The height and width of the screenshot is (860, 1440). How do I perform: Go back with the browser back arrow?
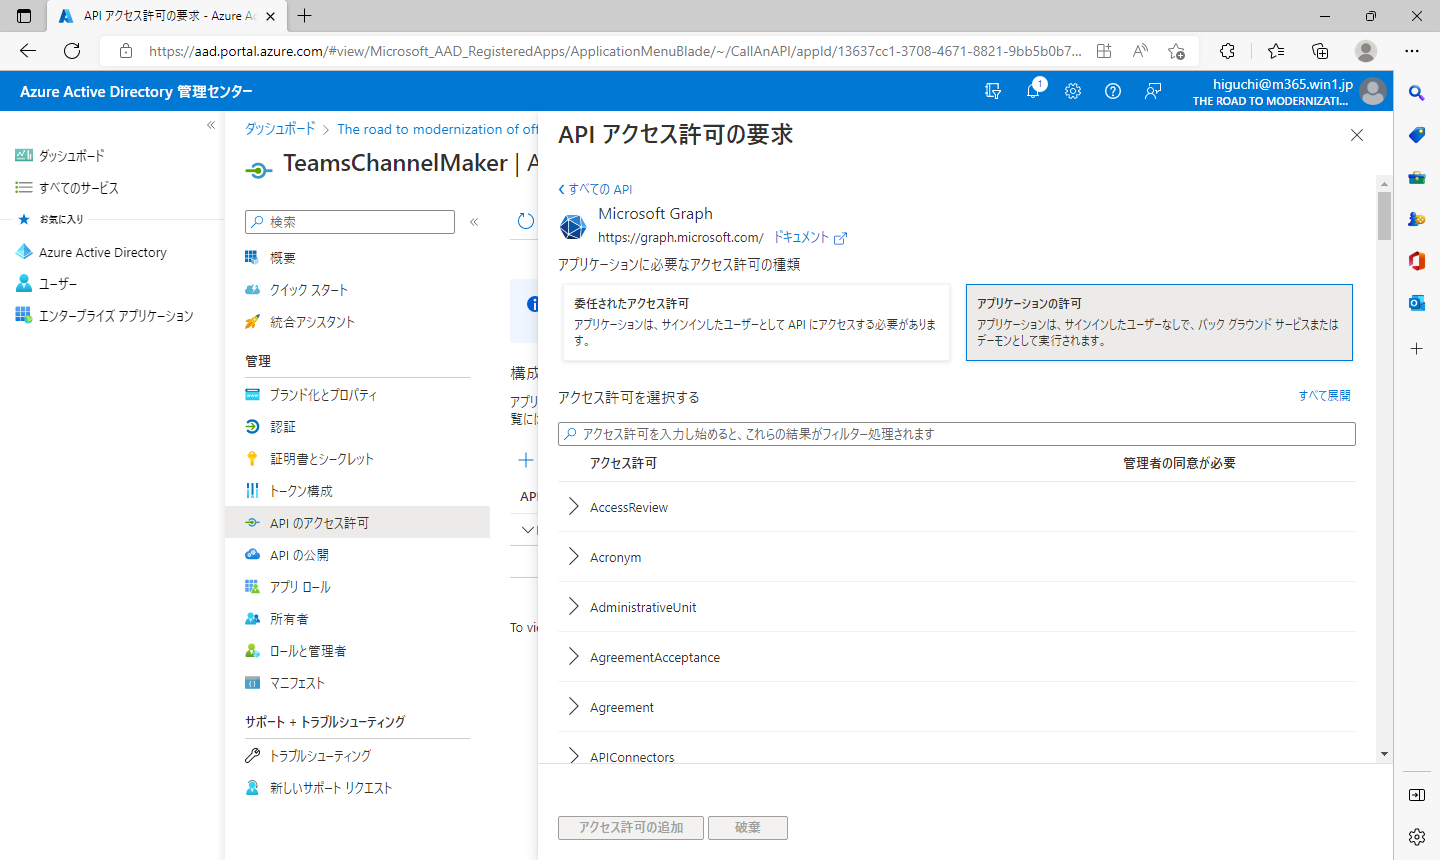(x=28, y=51)
